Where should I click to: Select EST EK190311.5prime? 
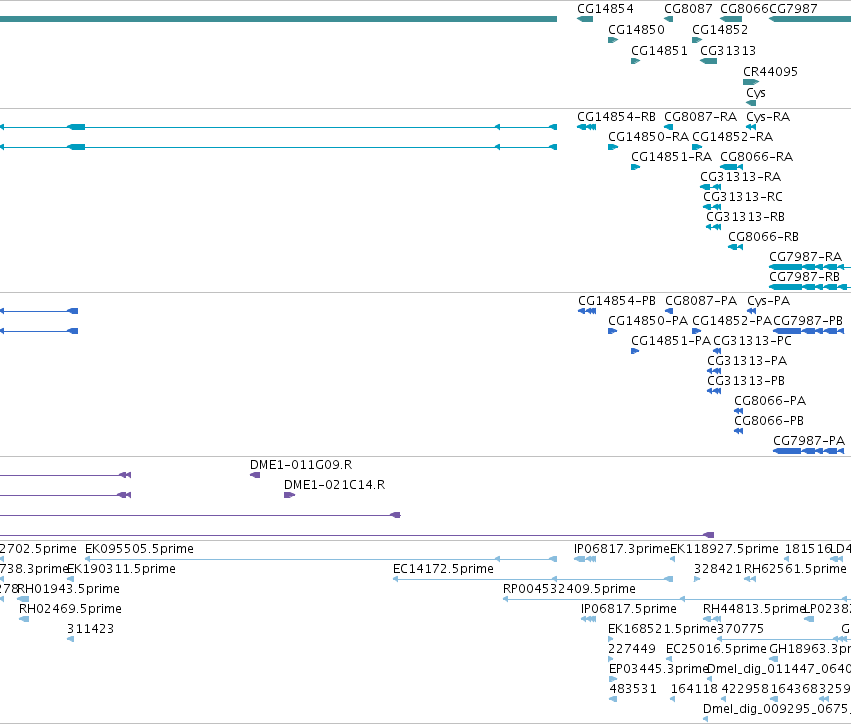click(x=121, y=569)
